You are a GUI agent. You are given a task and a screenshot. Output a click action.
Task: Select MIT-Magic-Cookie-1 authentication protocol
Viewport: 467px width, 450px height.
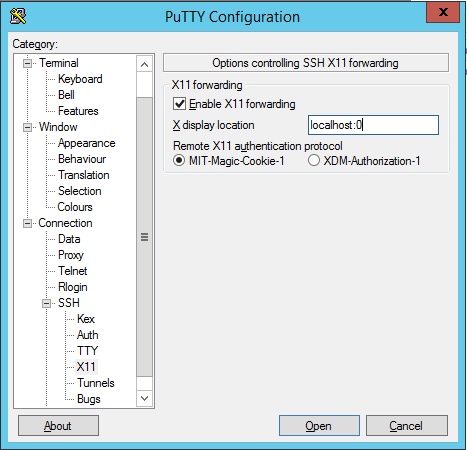179,161
